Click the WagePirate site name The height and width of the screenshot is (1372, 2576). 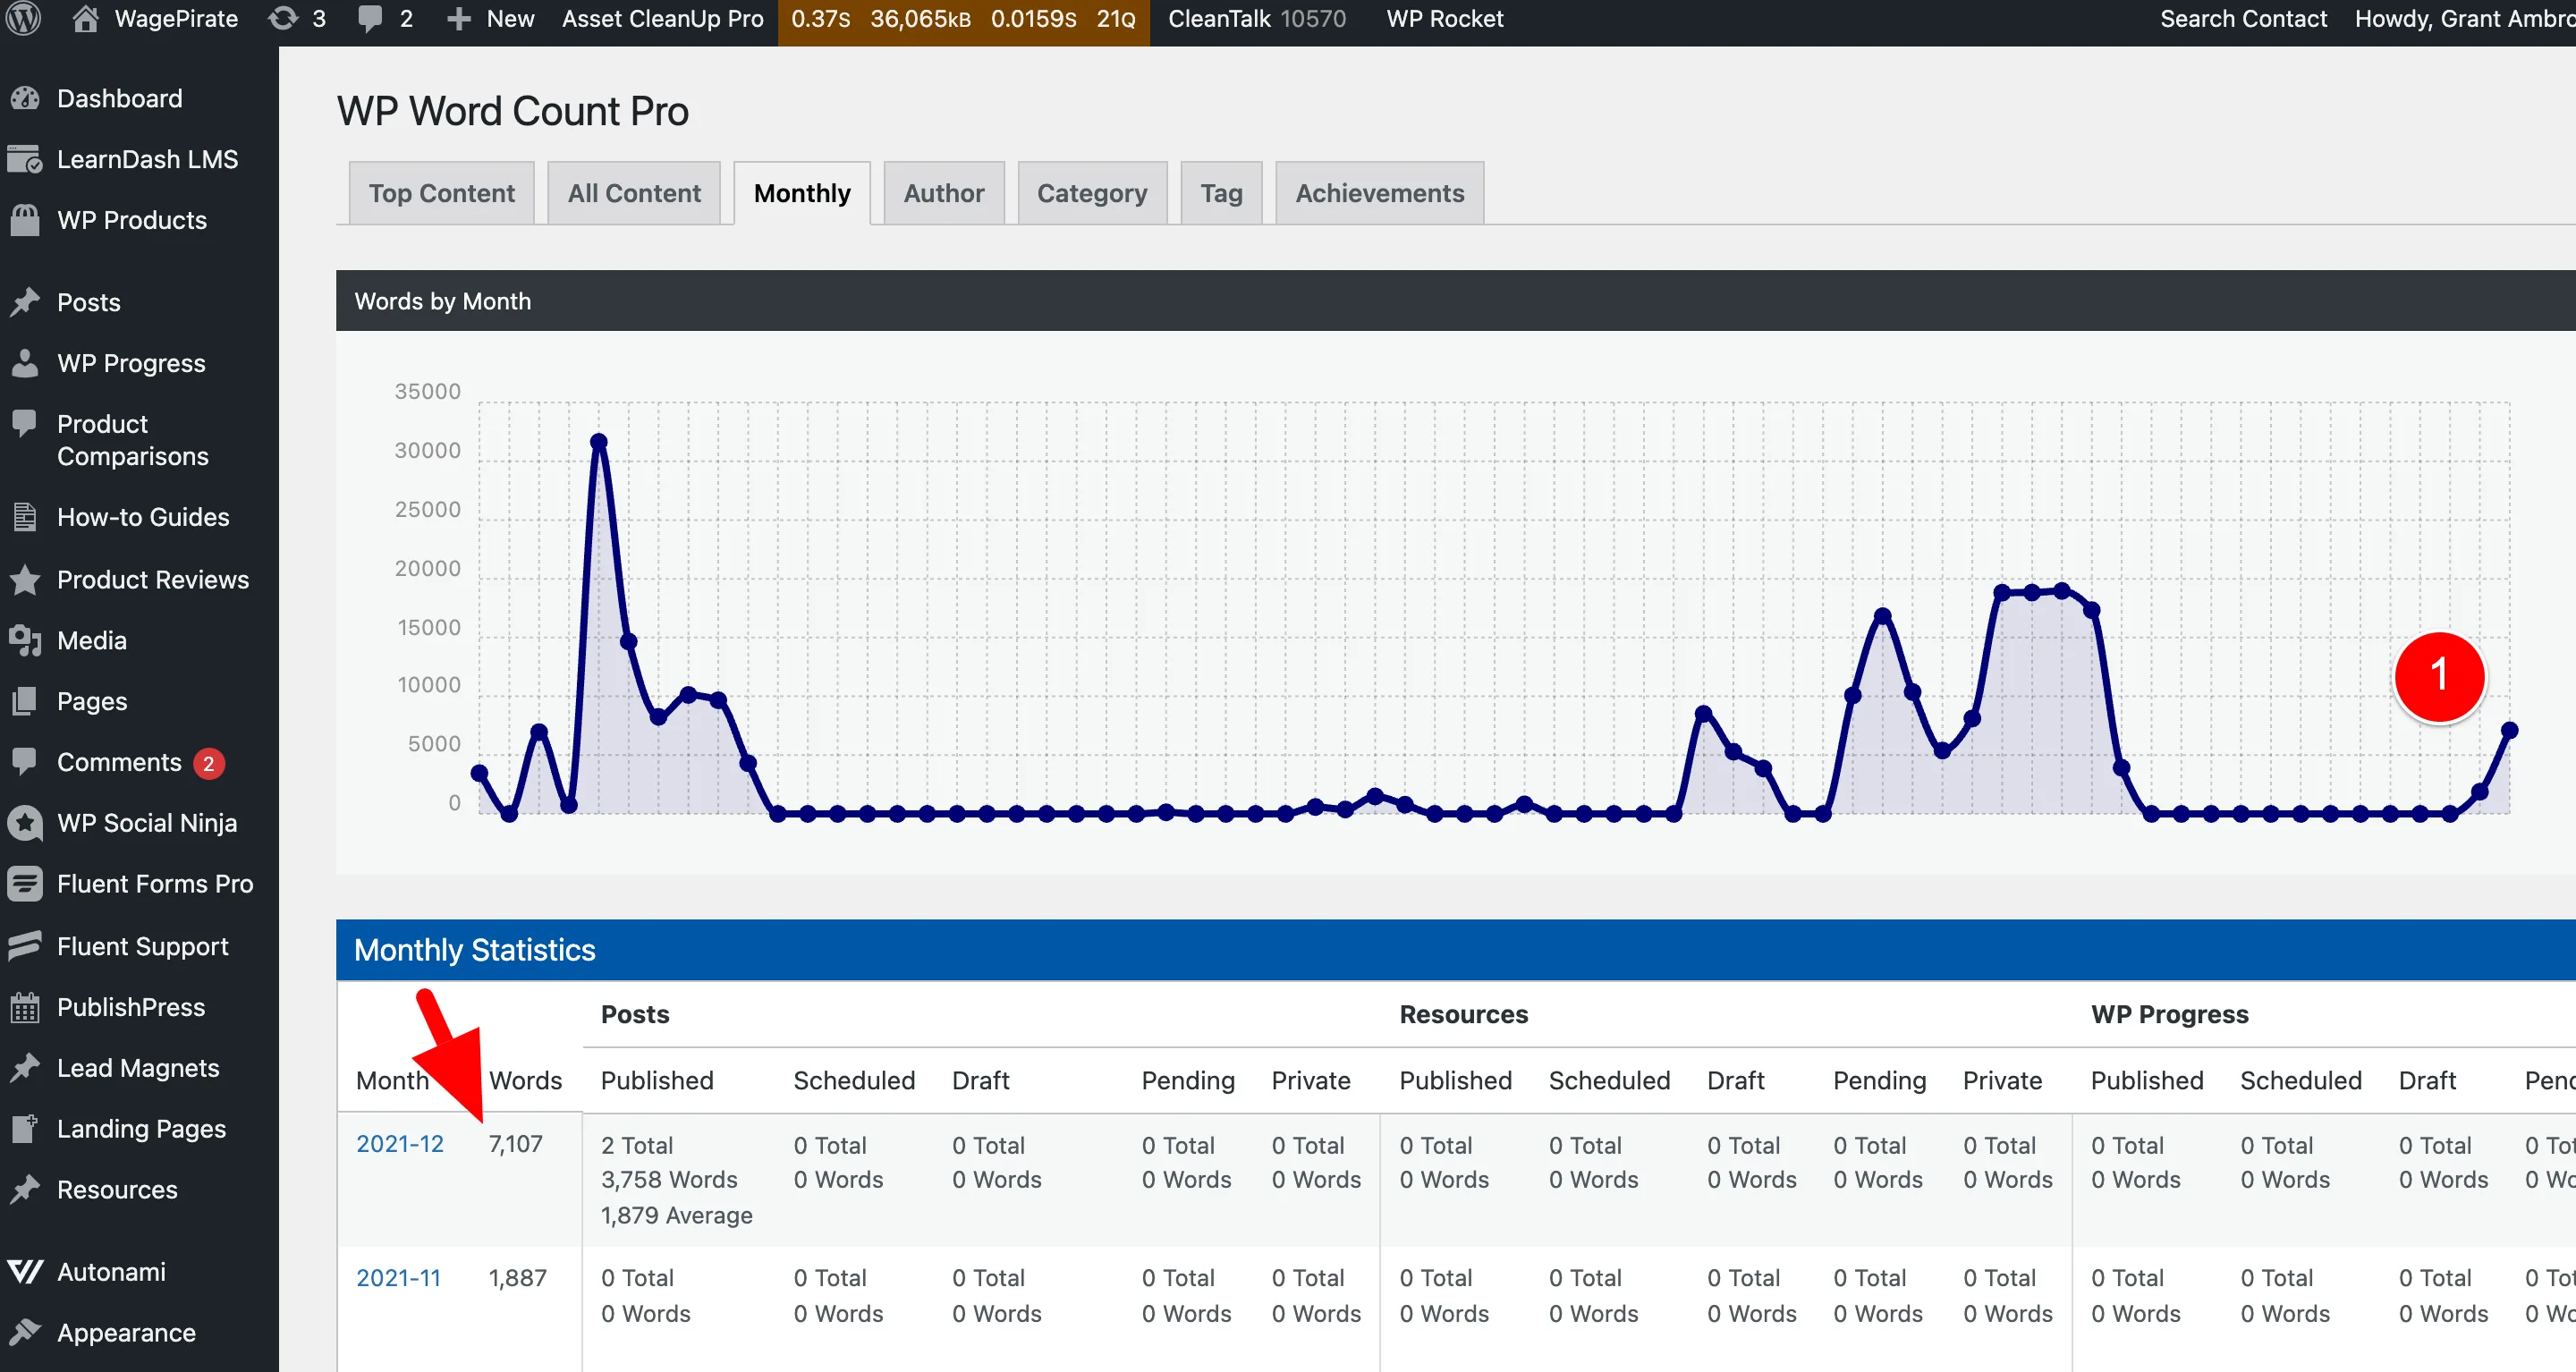pyautogui.click(x=176, y=19)
